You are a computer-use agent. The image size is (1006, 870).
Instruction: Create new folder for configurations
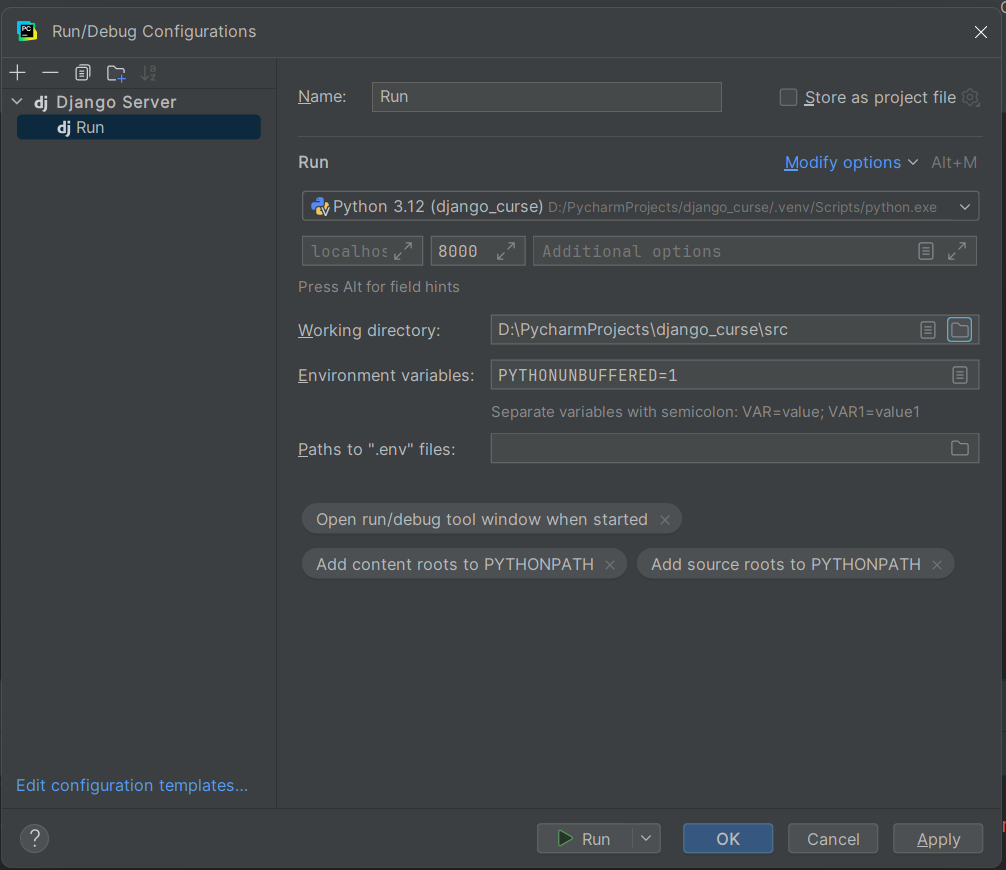pos(116,73)
